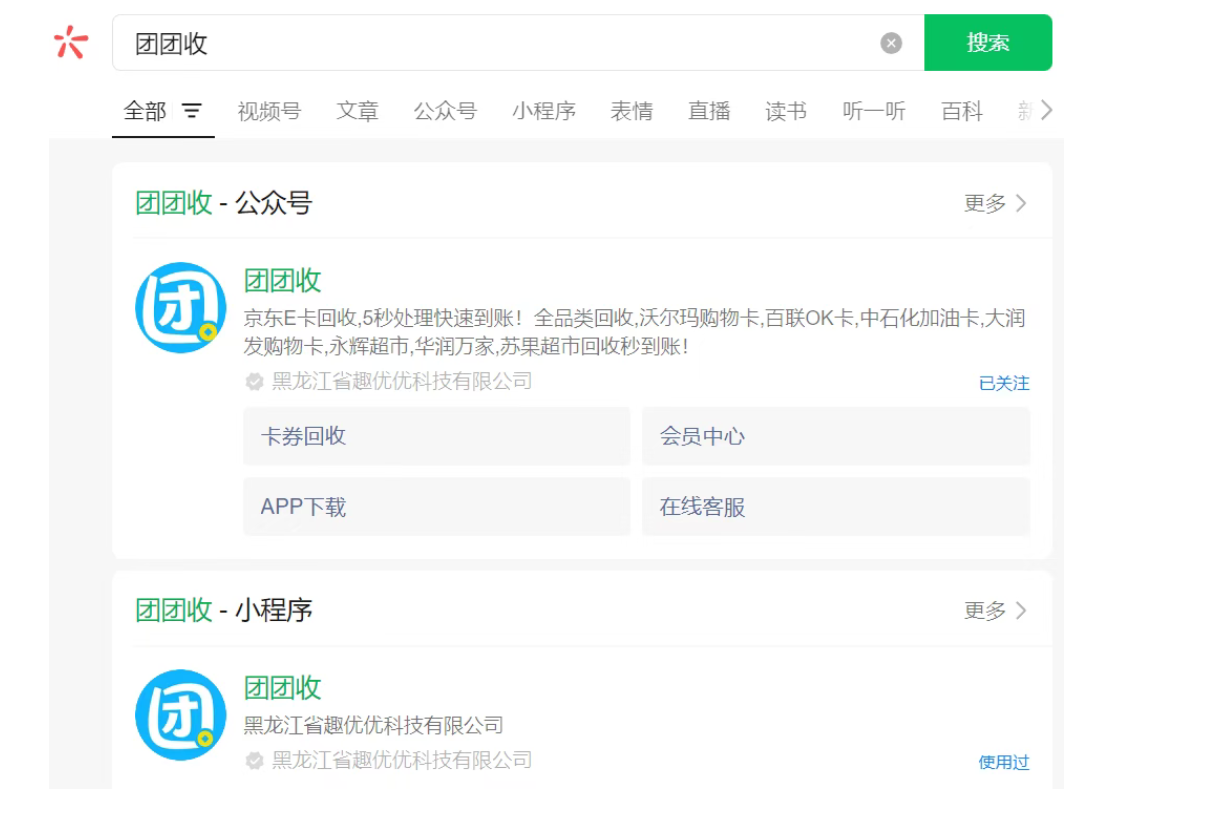Viewport: 1219px width, 814px height.
Task: Click the verified badge in the 公众号 result
Action: point(254,381)
